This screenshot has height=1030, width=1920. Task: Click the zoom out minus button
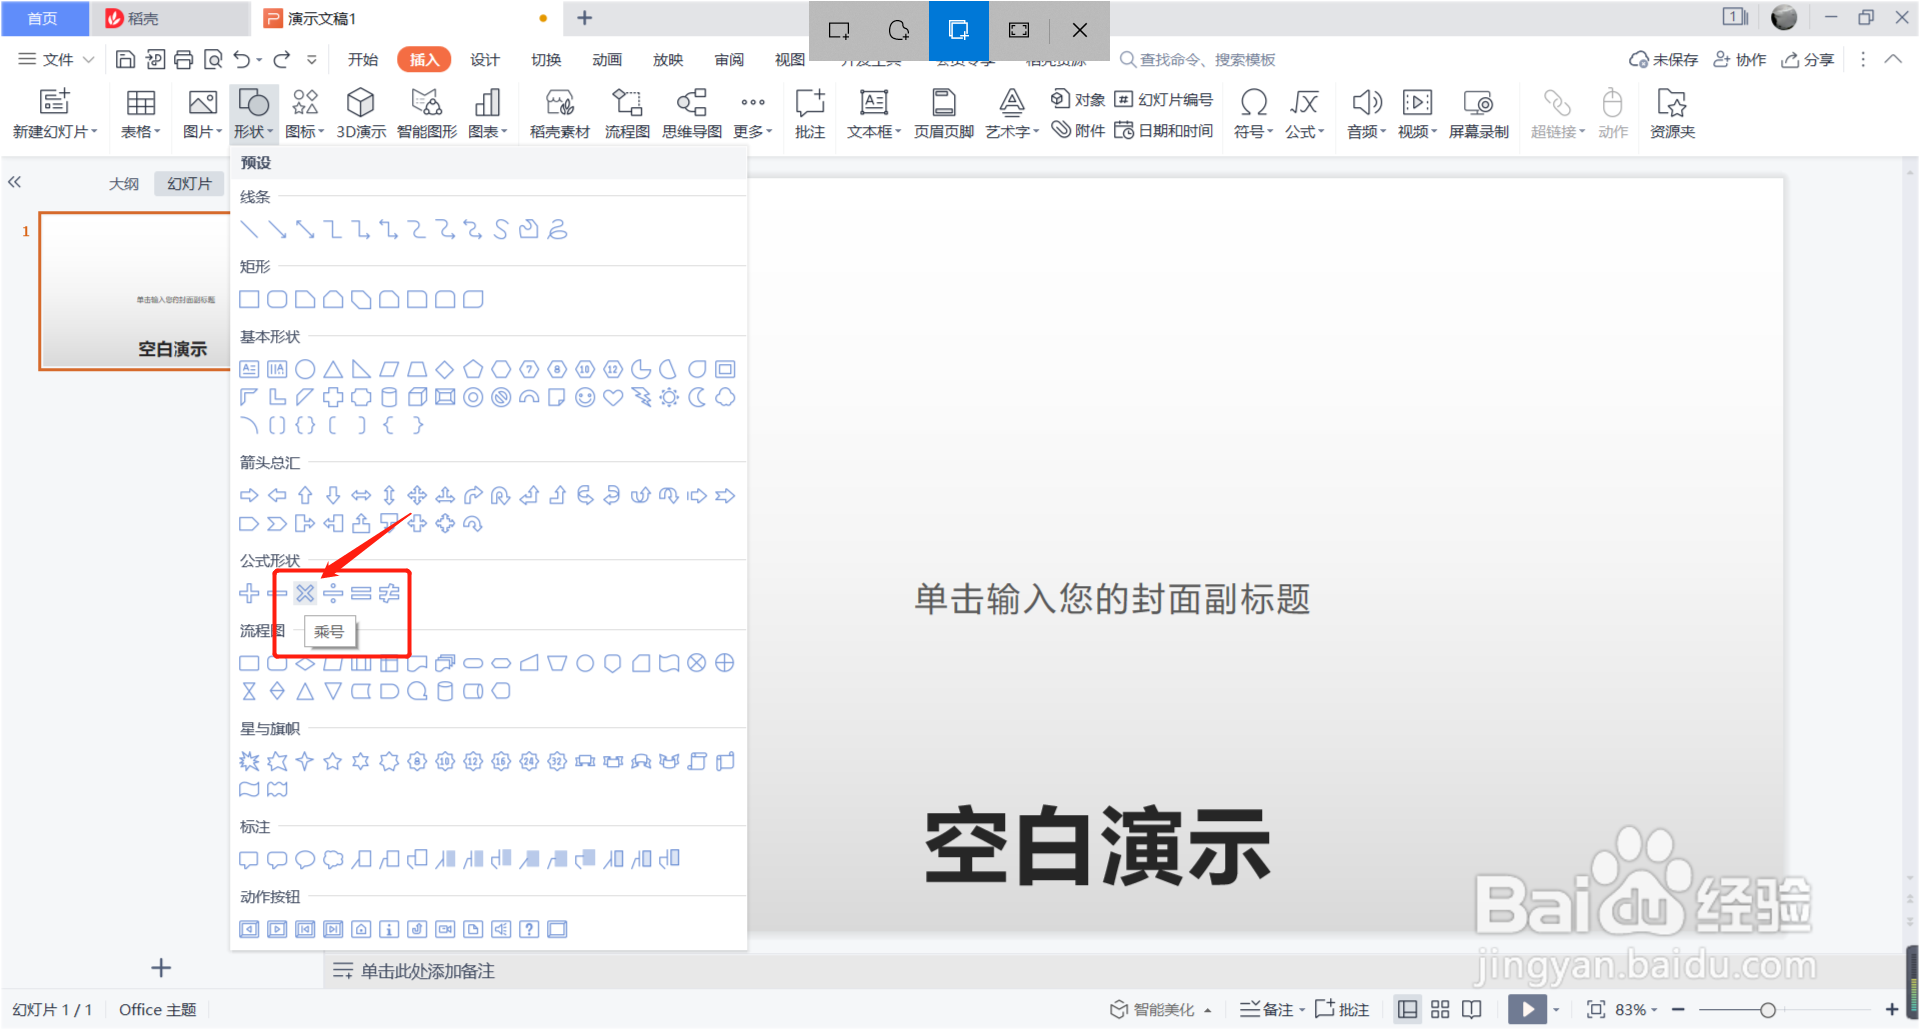click(1678, 1009)
